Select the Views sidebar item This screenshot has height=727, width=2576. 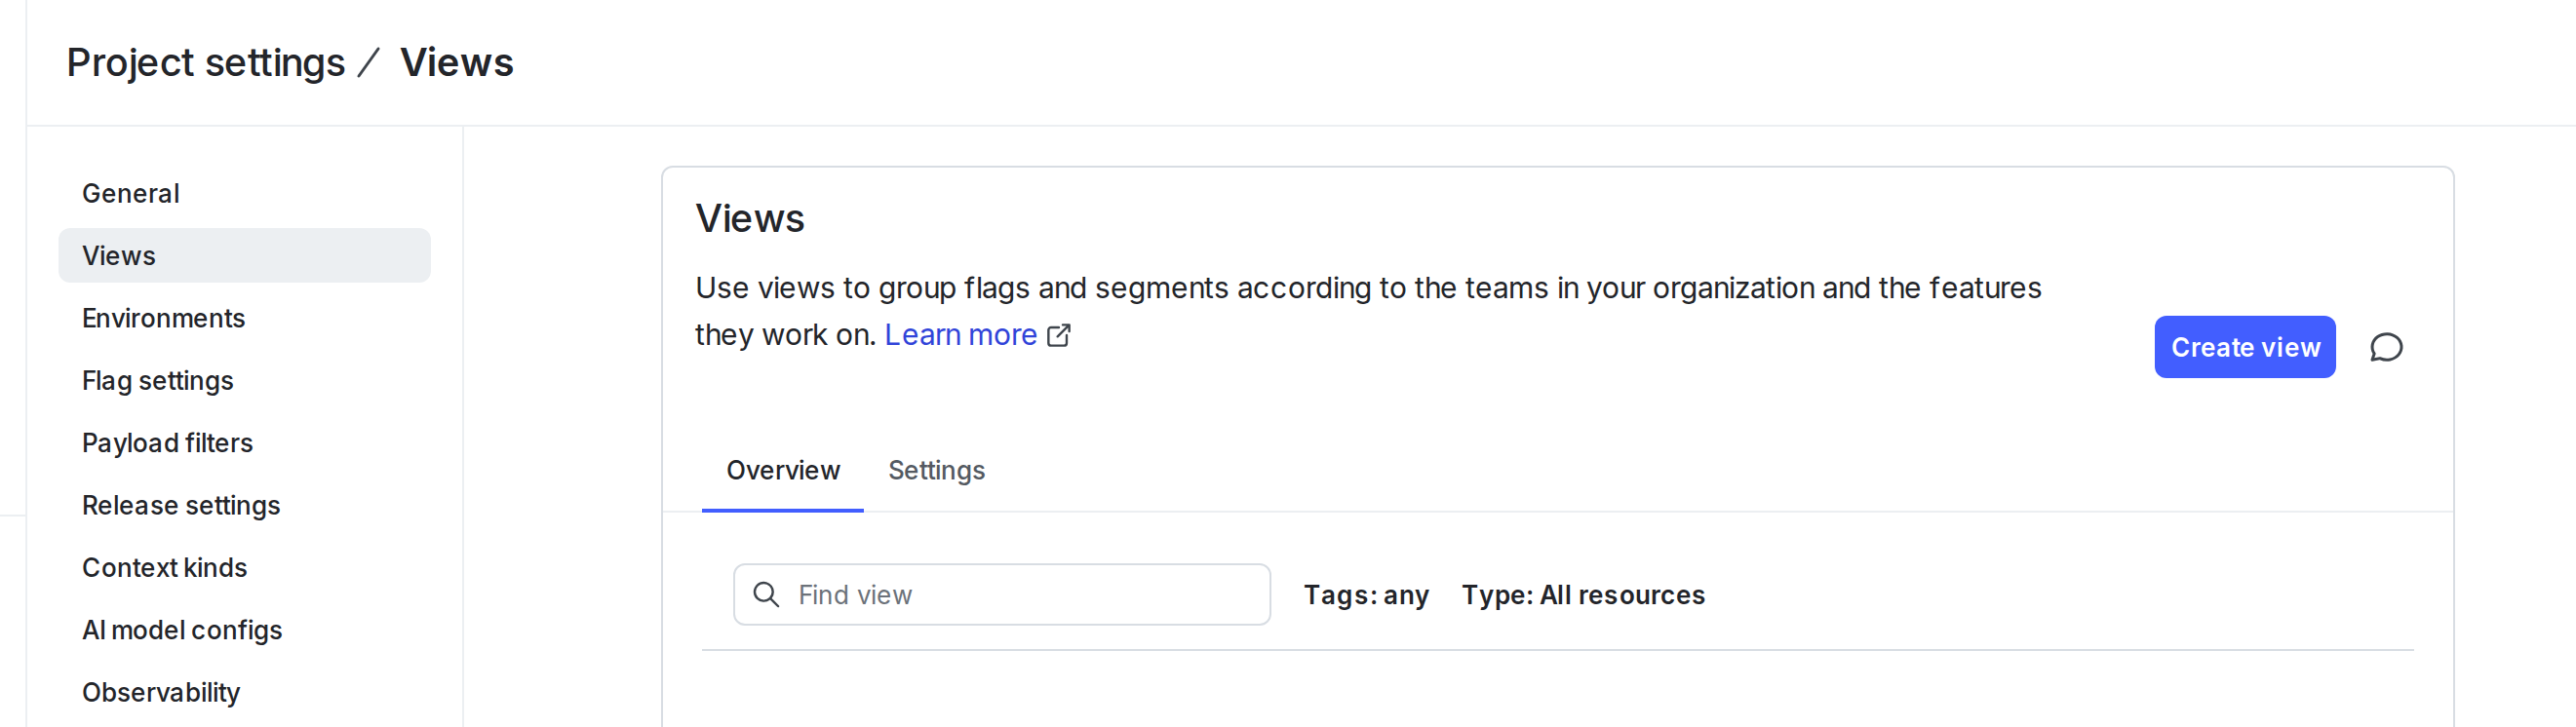[x=119, y=255]
